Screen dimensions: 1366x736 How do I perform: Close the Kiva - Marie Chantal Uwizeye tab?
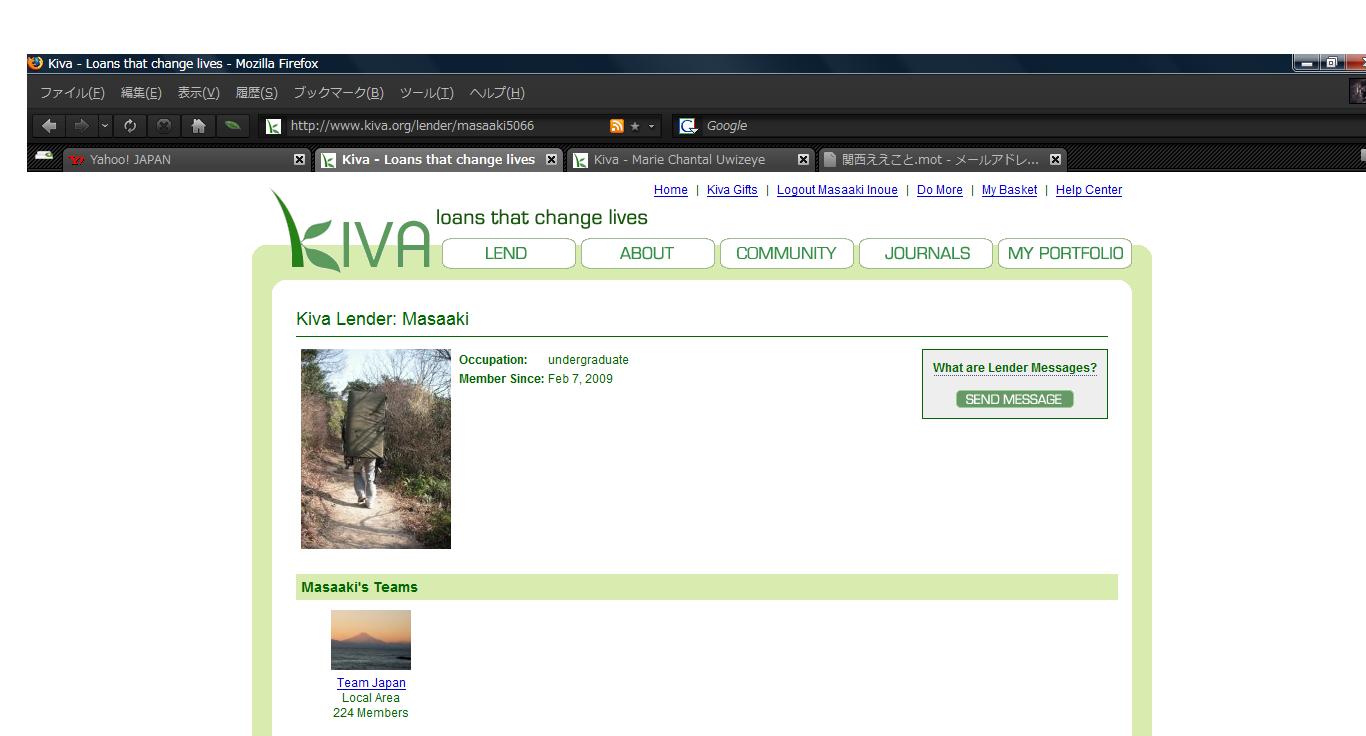pyautogui.click(x=803, y=160)
